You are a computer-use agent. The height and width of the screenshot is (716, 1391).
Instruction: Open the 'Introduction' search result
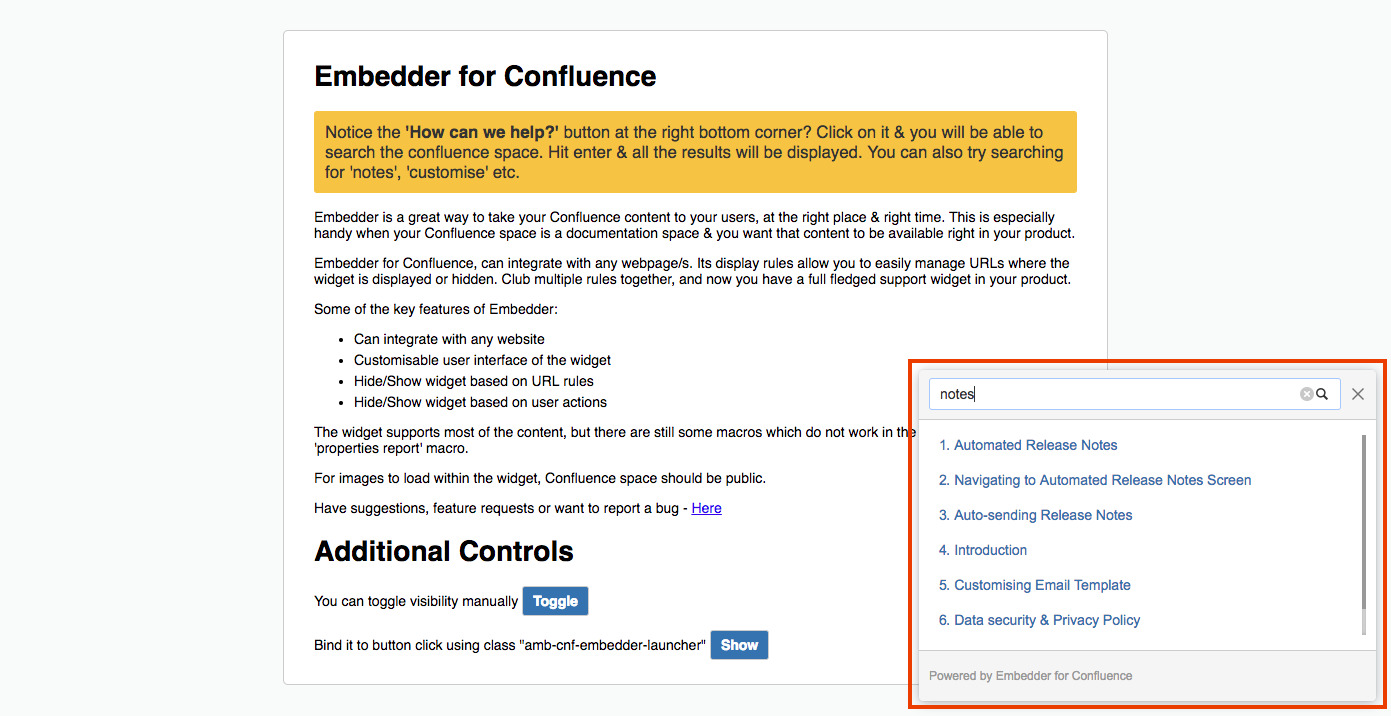pos(983,550)
